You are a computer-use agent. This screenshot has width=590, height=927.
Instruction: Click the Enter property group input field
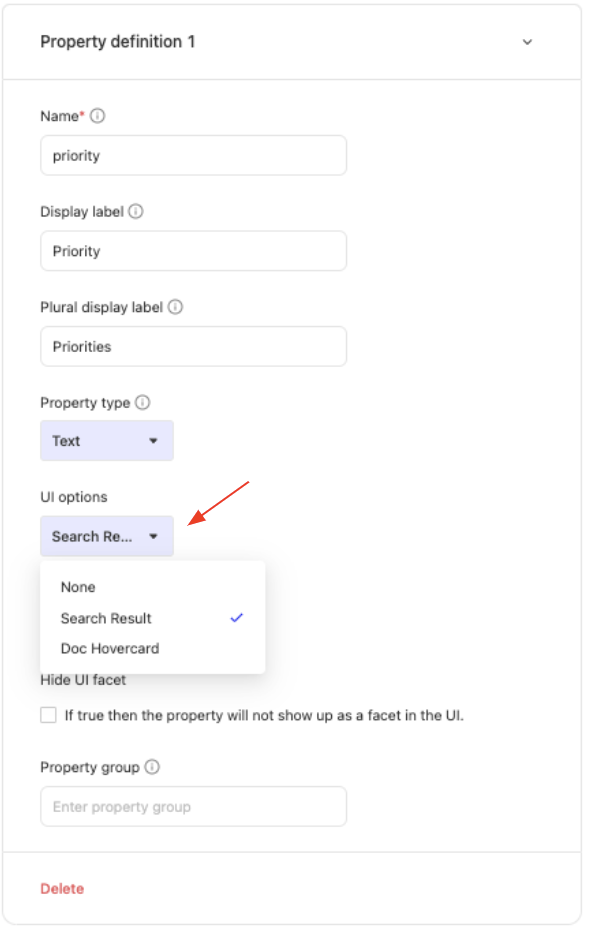pyautogui.click(x=193, y=806)
